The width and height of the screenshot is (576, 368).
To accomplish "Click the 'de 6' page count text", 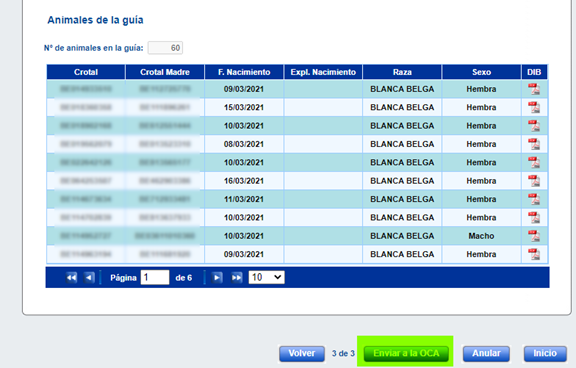I will tap(184, 278).
